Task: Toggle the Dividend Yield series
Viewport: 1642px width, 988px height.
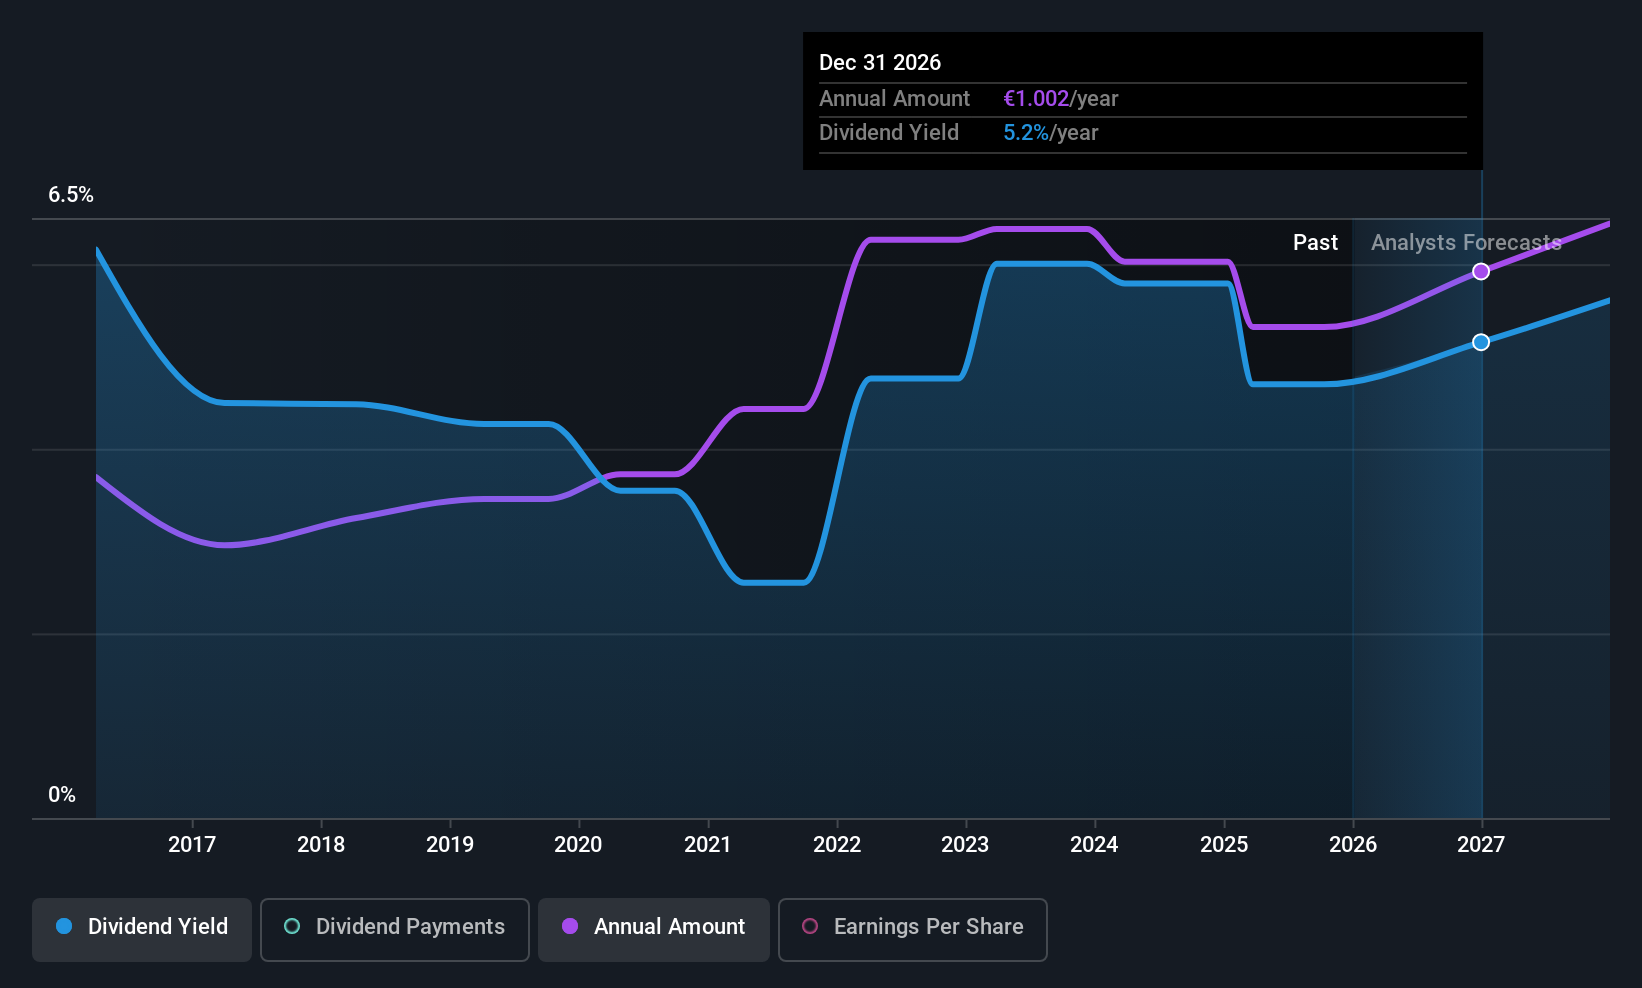Action: 142,930
